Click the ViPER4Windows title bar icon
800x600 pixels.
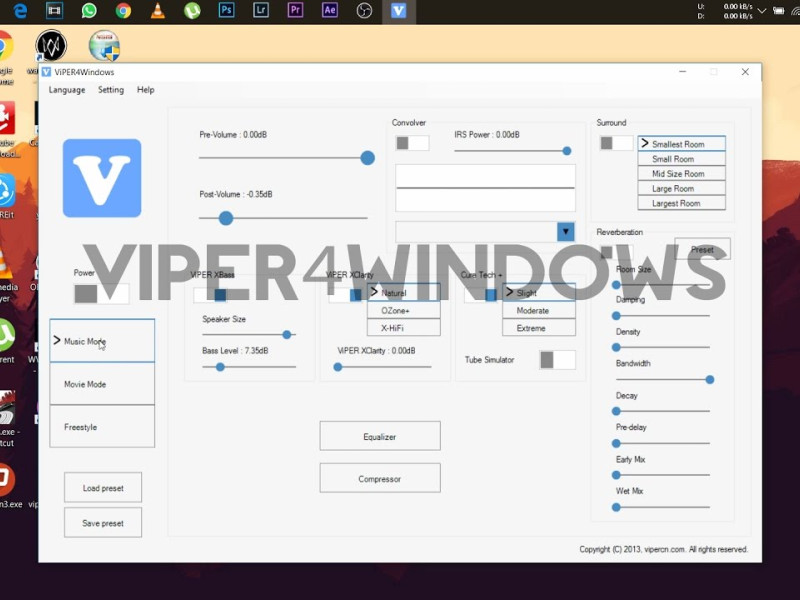46,72
